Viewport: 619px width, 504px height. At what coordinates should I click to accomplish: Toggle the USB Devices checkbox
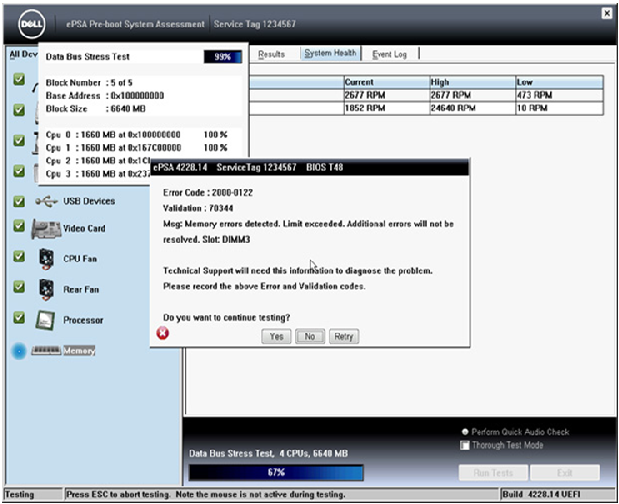(x=19, y=202)
